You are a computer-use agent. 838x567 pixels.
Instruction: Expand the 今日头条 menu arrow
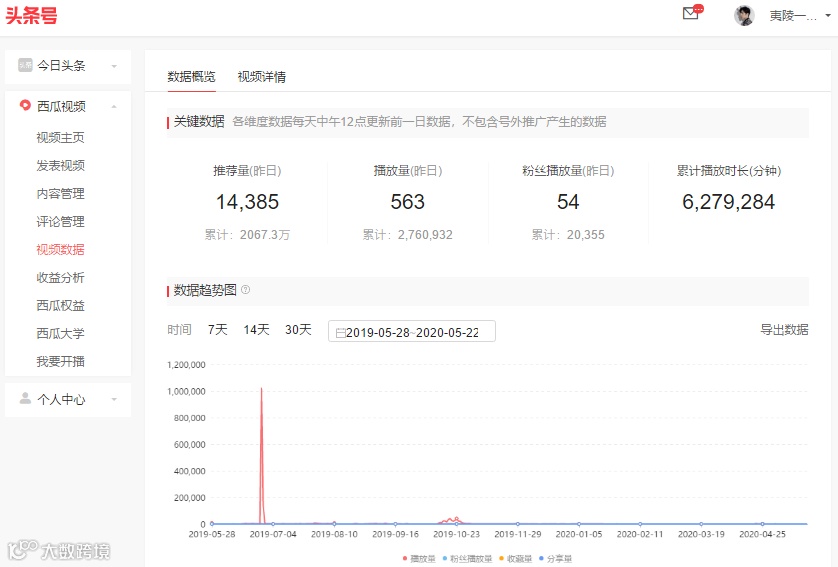pyautogui.click(x=114, y=66)
